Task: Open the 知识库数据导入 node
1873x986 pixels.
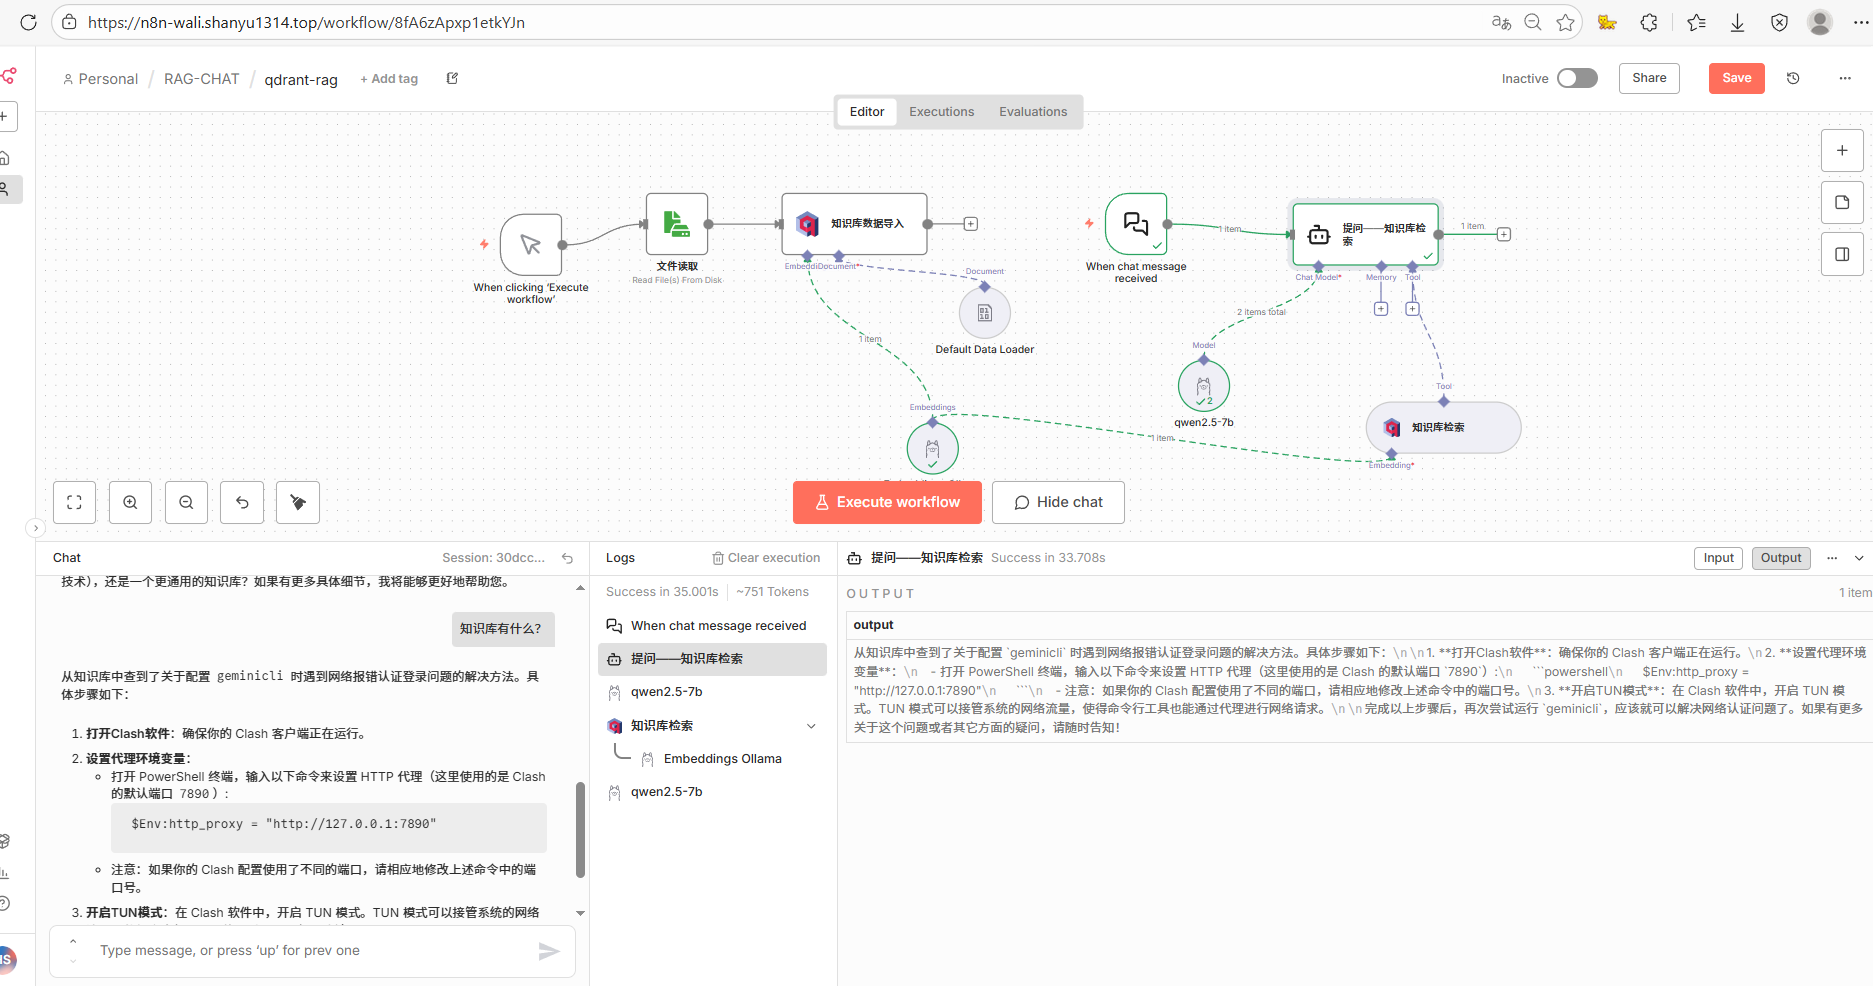Action: coord(853,224)
